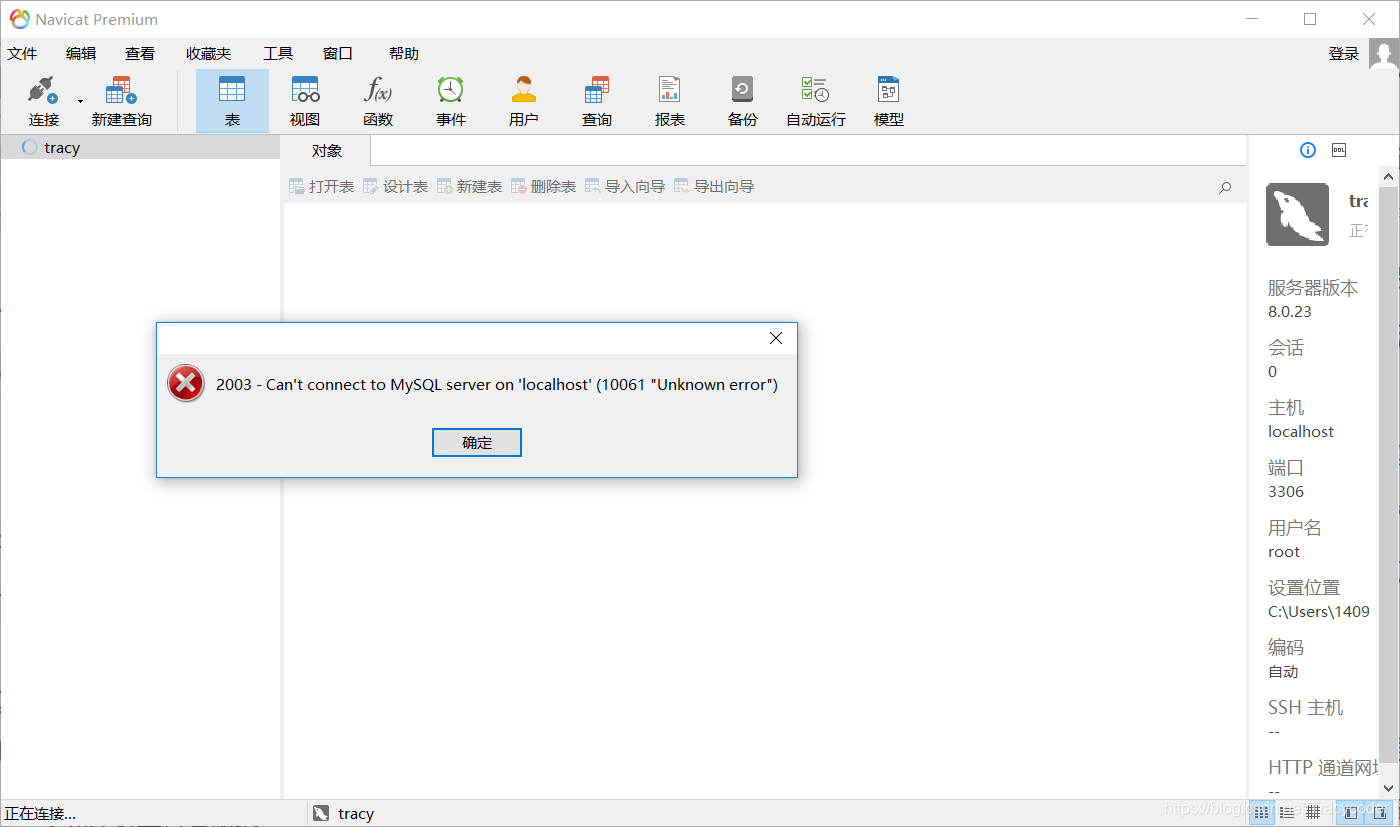Click the search magnifier icon in objects toolbar

[x=1225, y=187]
